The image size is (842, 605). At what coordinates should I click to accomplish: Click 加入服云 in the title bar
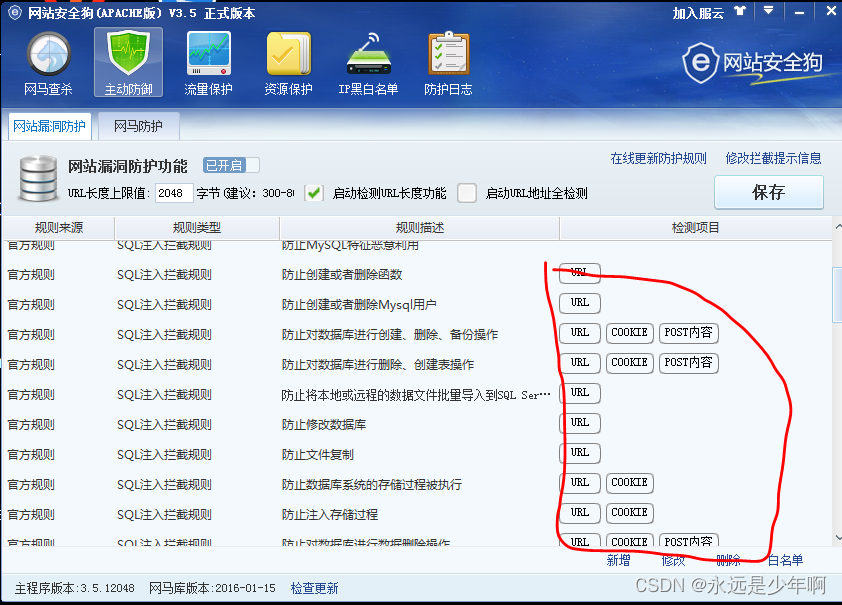(x=698, y=12)
